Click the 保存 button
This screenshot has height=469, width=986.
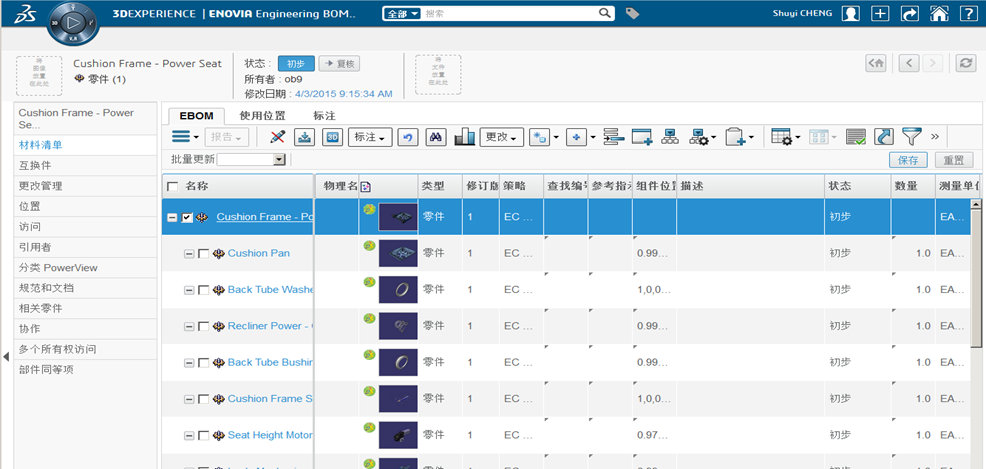coord(909,160)
